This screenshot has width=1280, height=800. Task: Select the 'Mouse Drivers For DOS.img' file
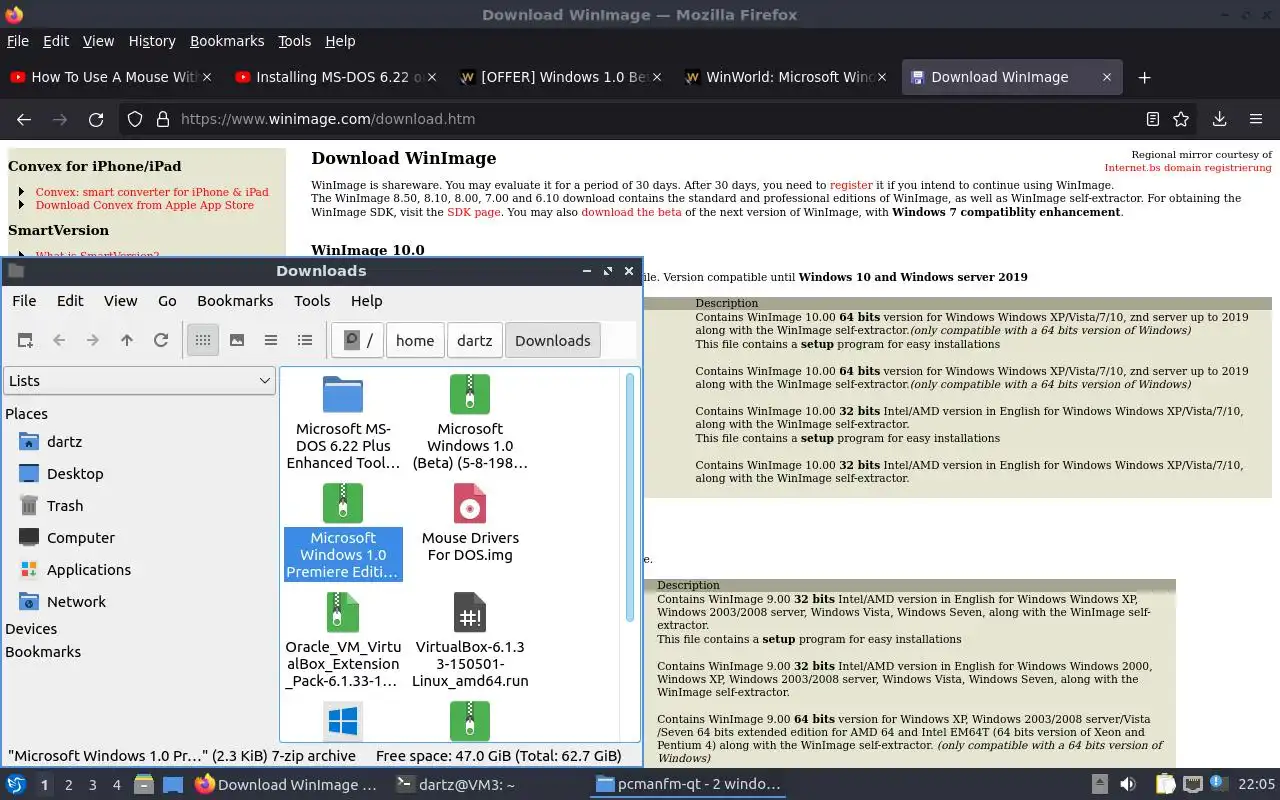(x=470, y=523)
